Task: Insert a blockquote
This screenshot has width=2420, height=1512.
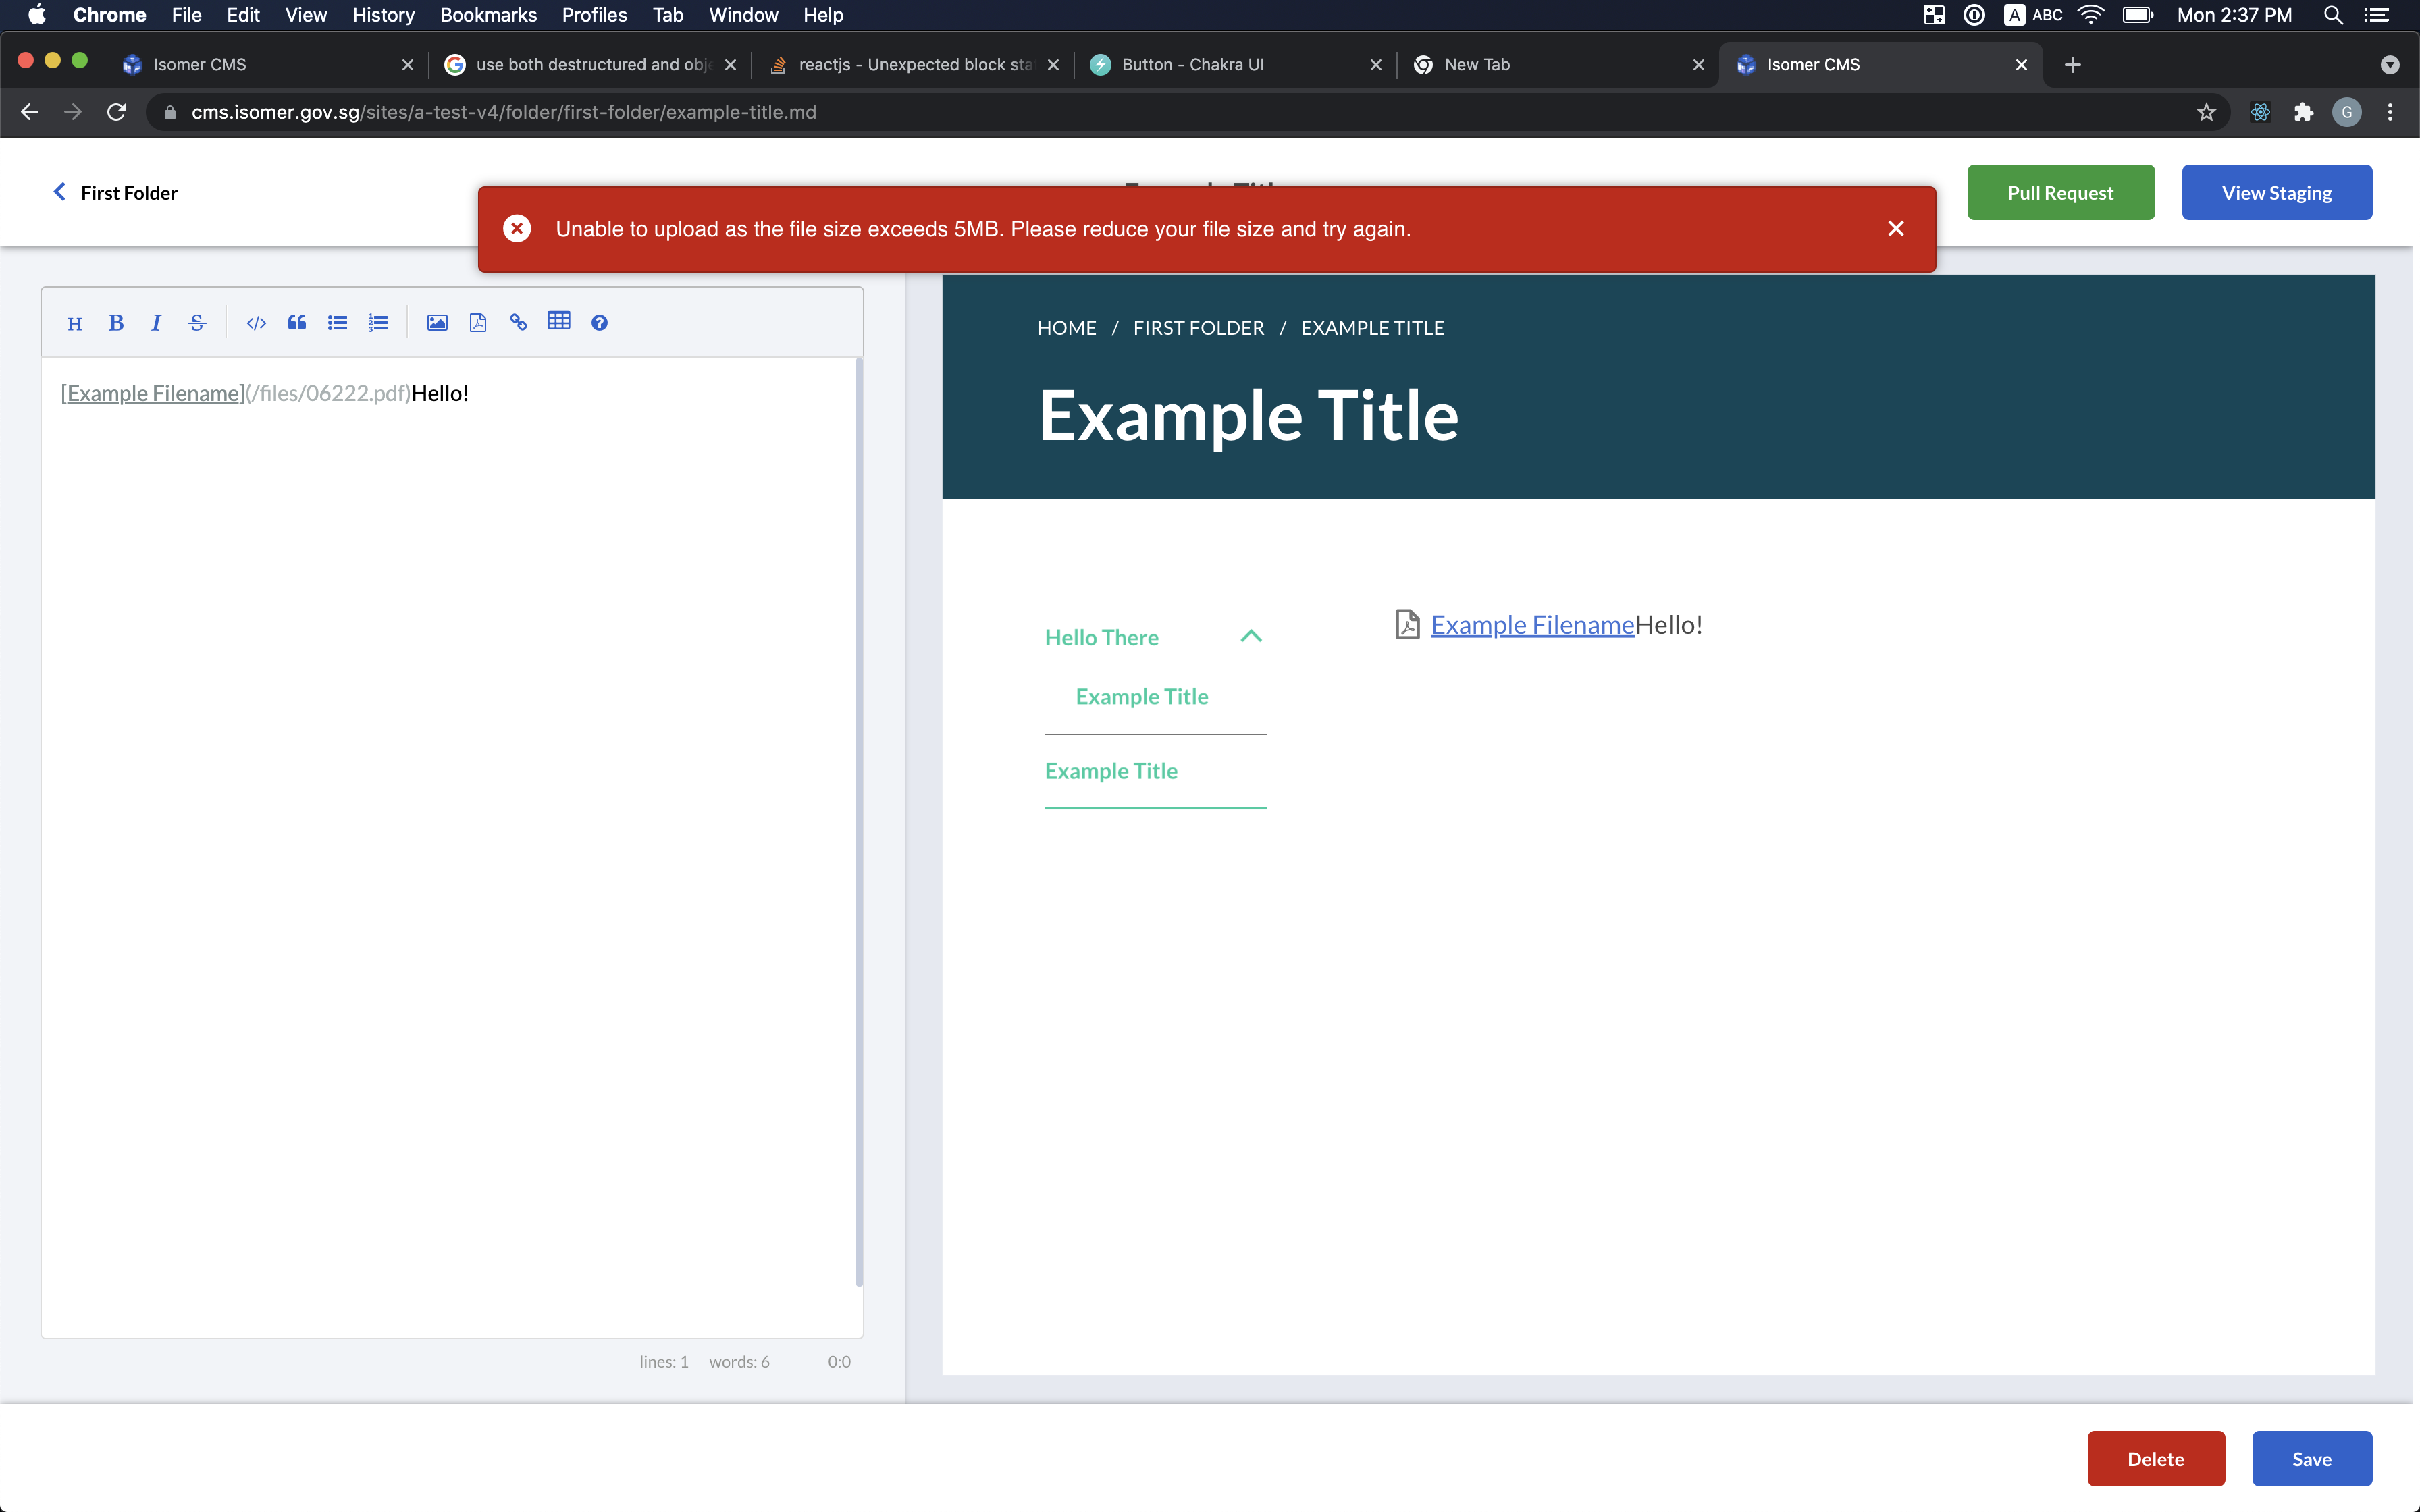Action: tap(297, 322)
